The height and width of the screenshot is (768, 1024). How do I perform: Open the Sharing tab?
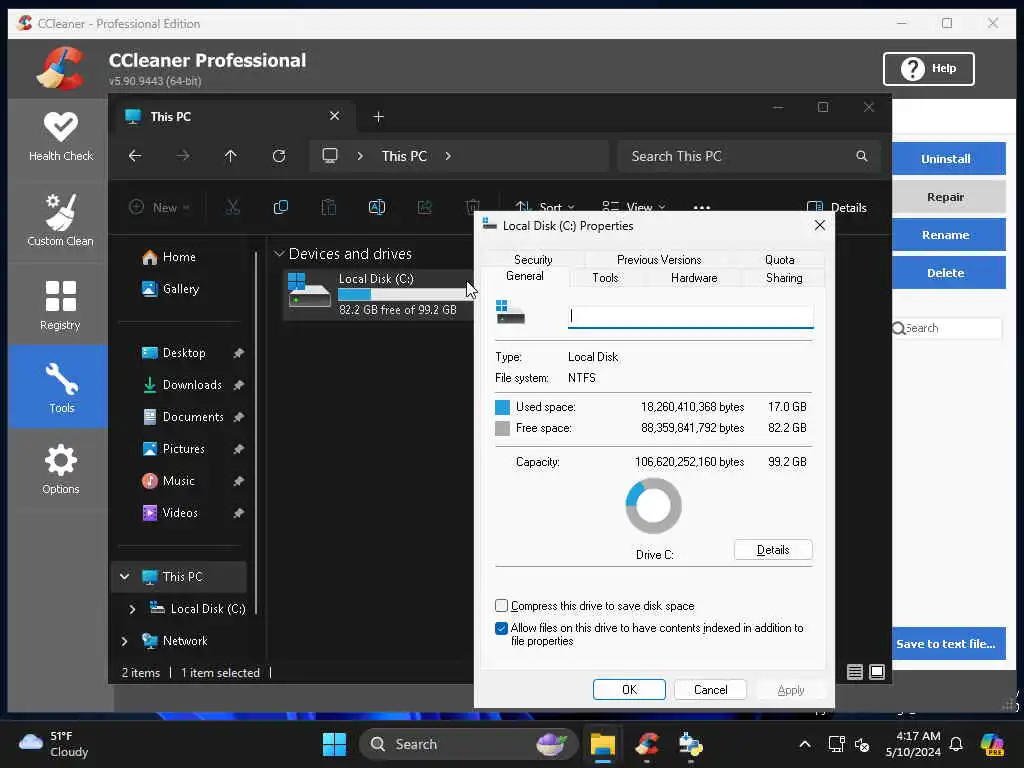tap(784, 278)
